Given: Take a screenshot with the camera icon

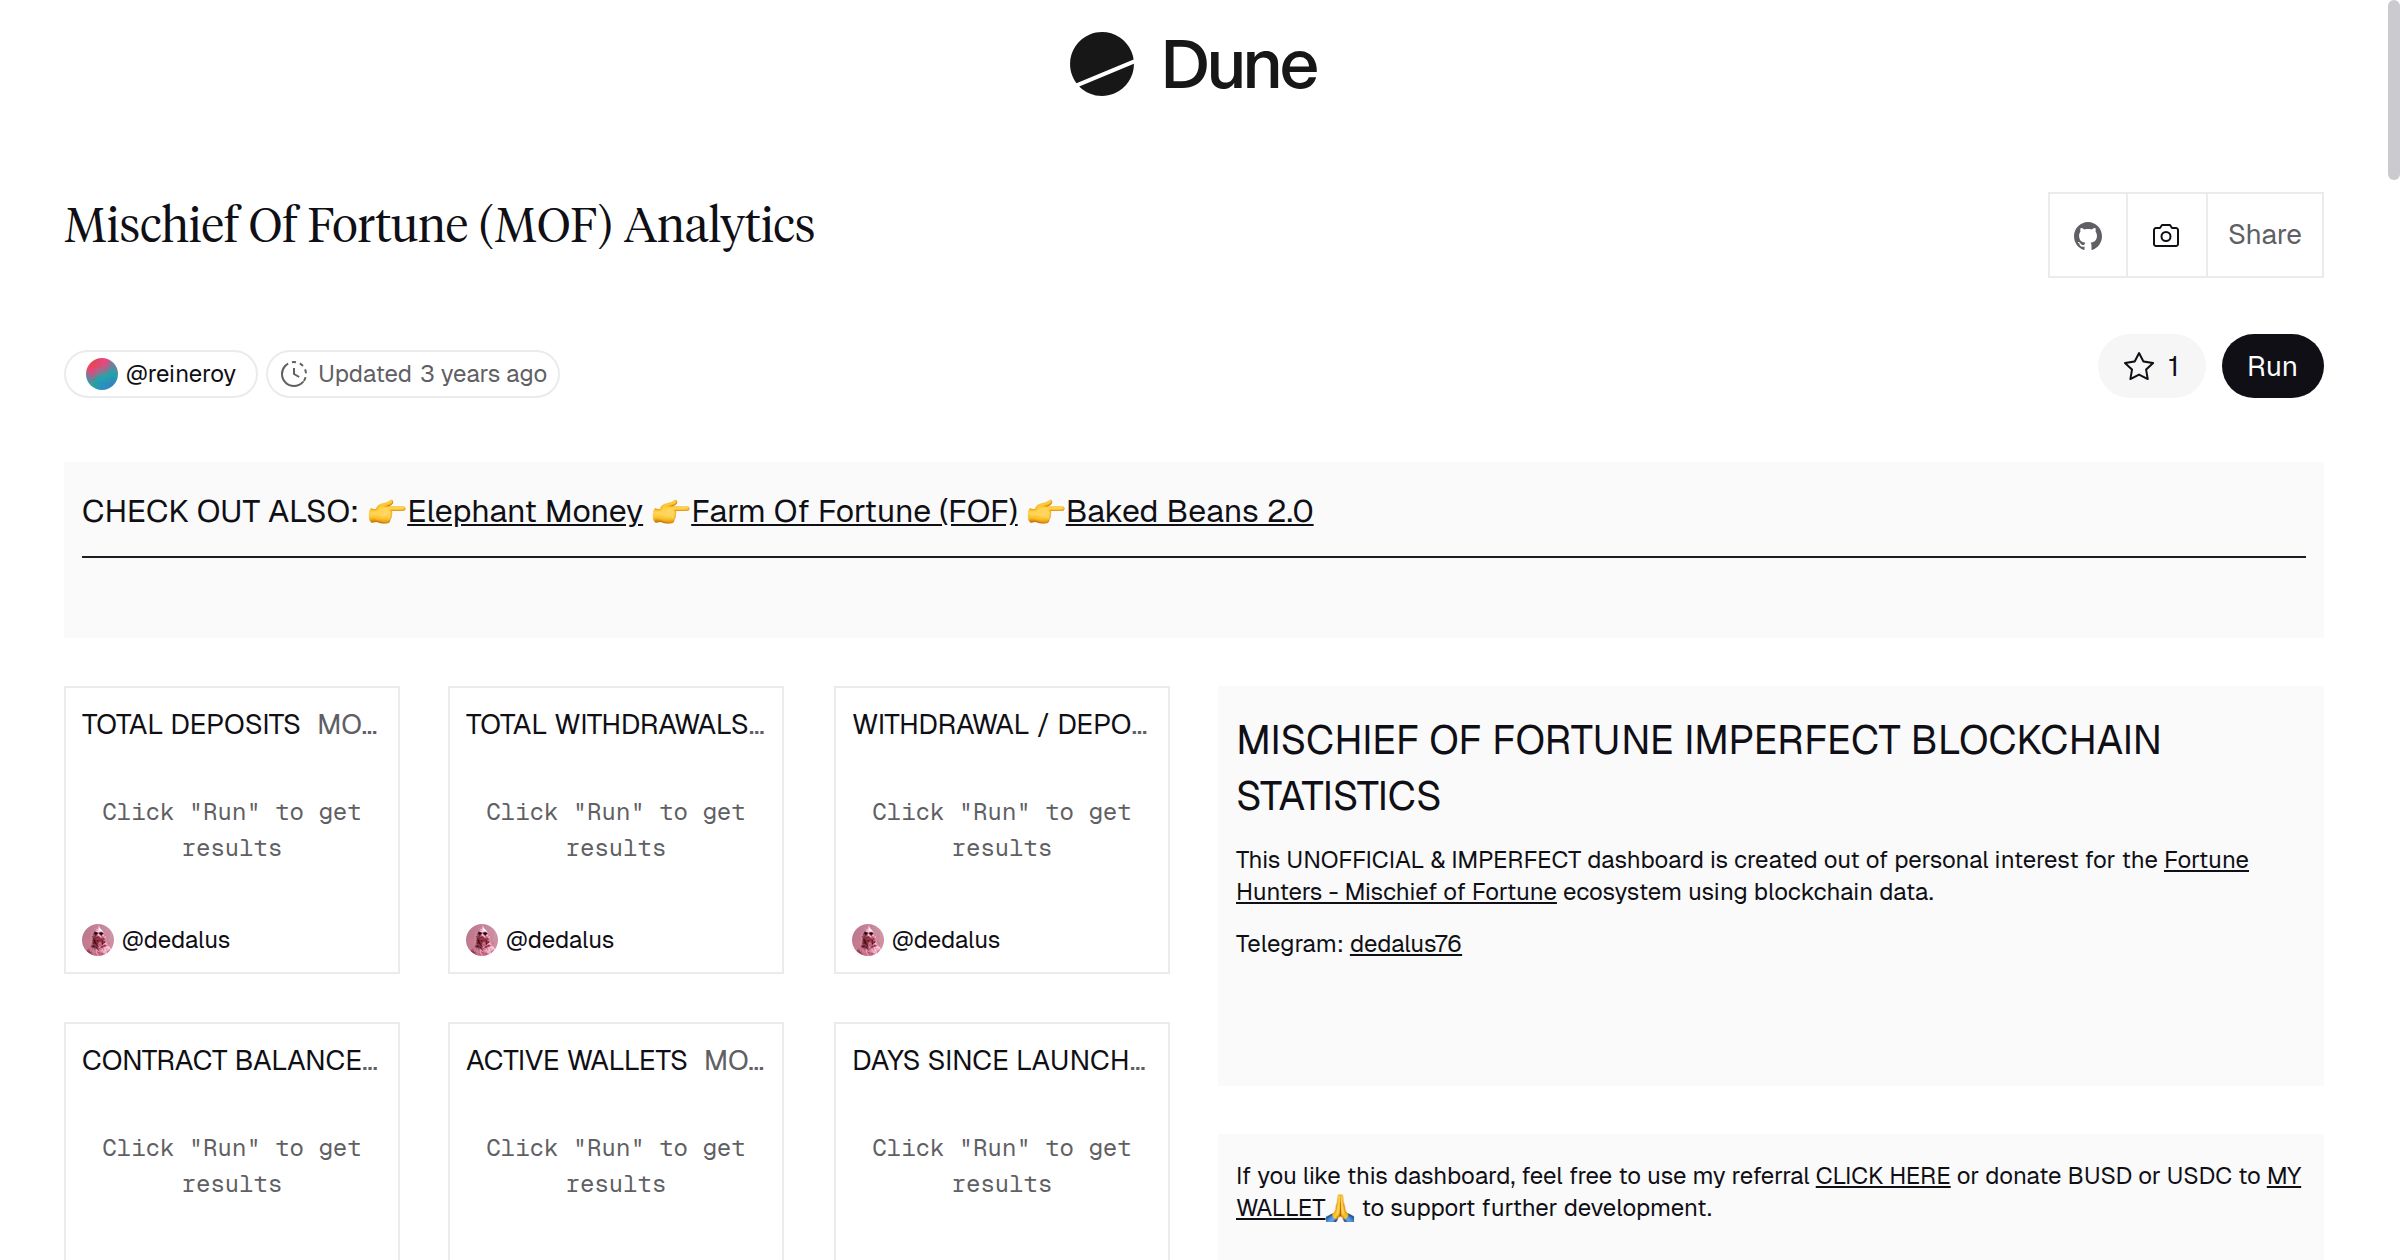Looking at the screenshot, I should [2165, 234].
